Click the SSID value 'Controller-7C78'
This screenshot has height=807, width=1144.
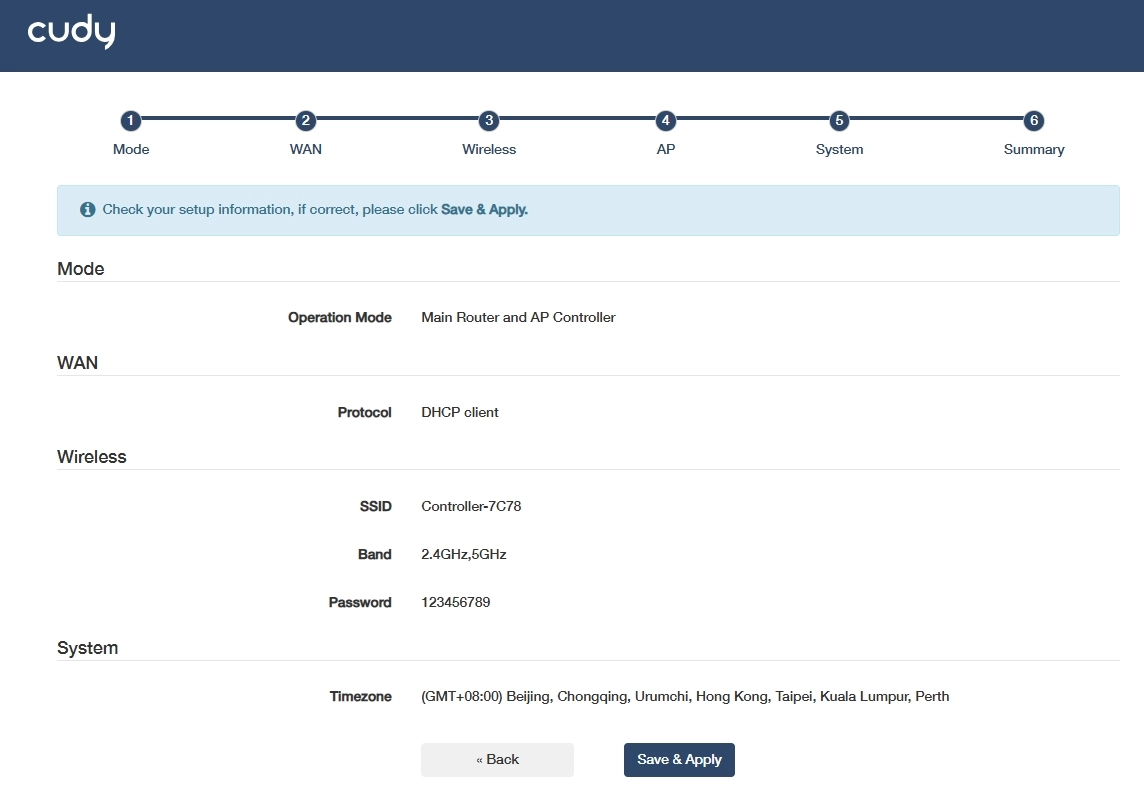coord(471,506)
